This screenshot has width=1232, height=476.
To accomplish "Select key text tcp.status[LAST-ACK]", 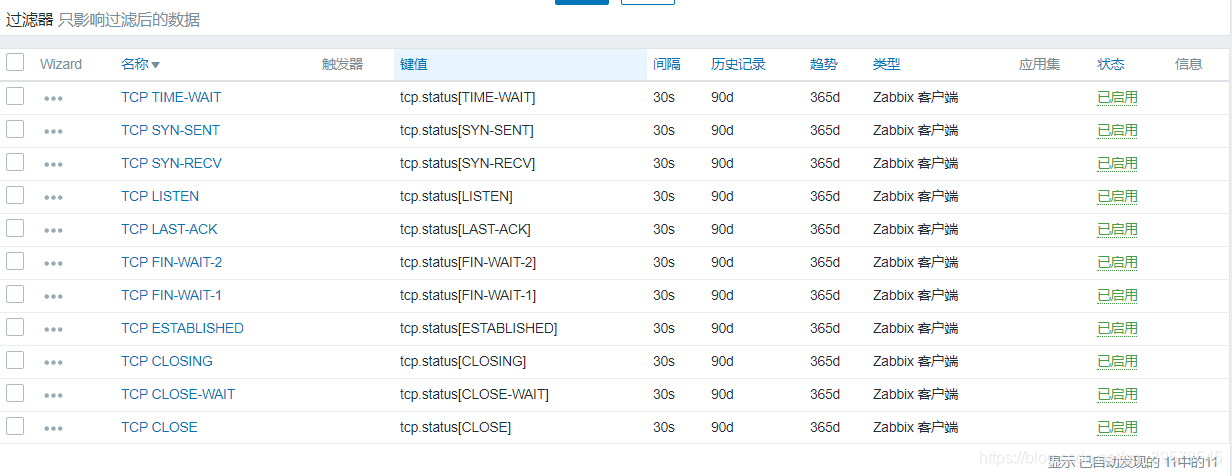I will 465,229.
